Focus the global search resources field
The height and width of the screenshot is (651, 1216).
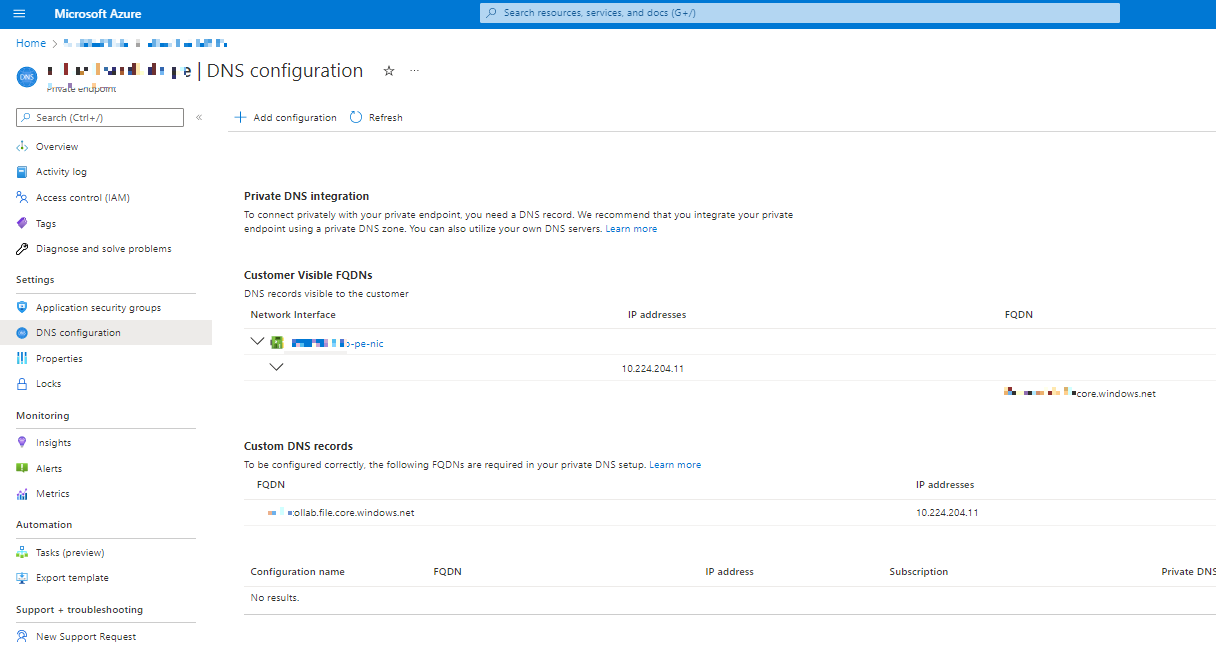point(800,13)
